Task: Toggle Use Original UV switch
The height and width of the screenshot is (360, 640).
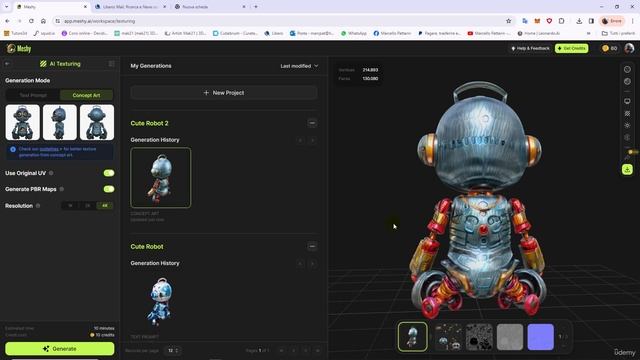Action: (109, 173)
